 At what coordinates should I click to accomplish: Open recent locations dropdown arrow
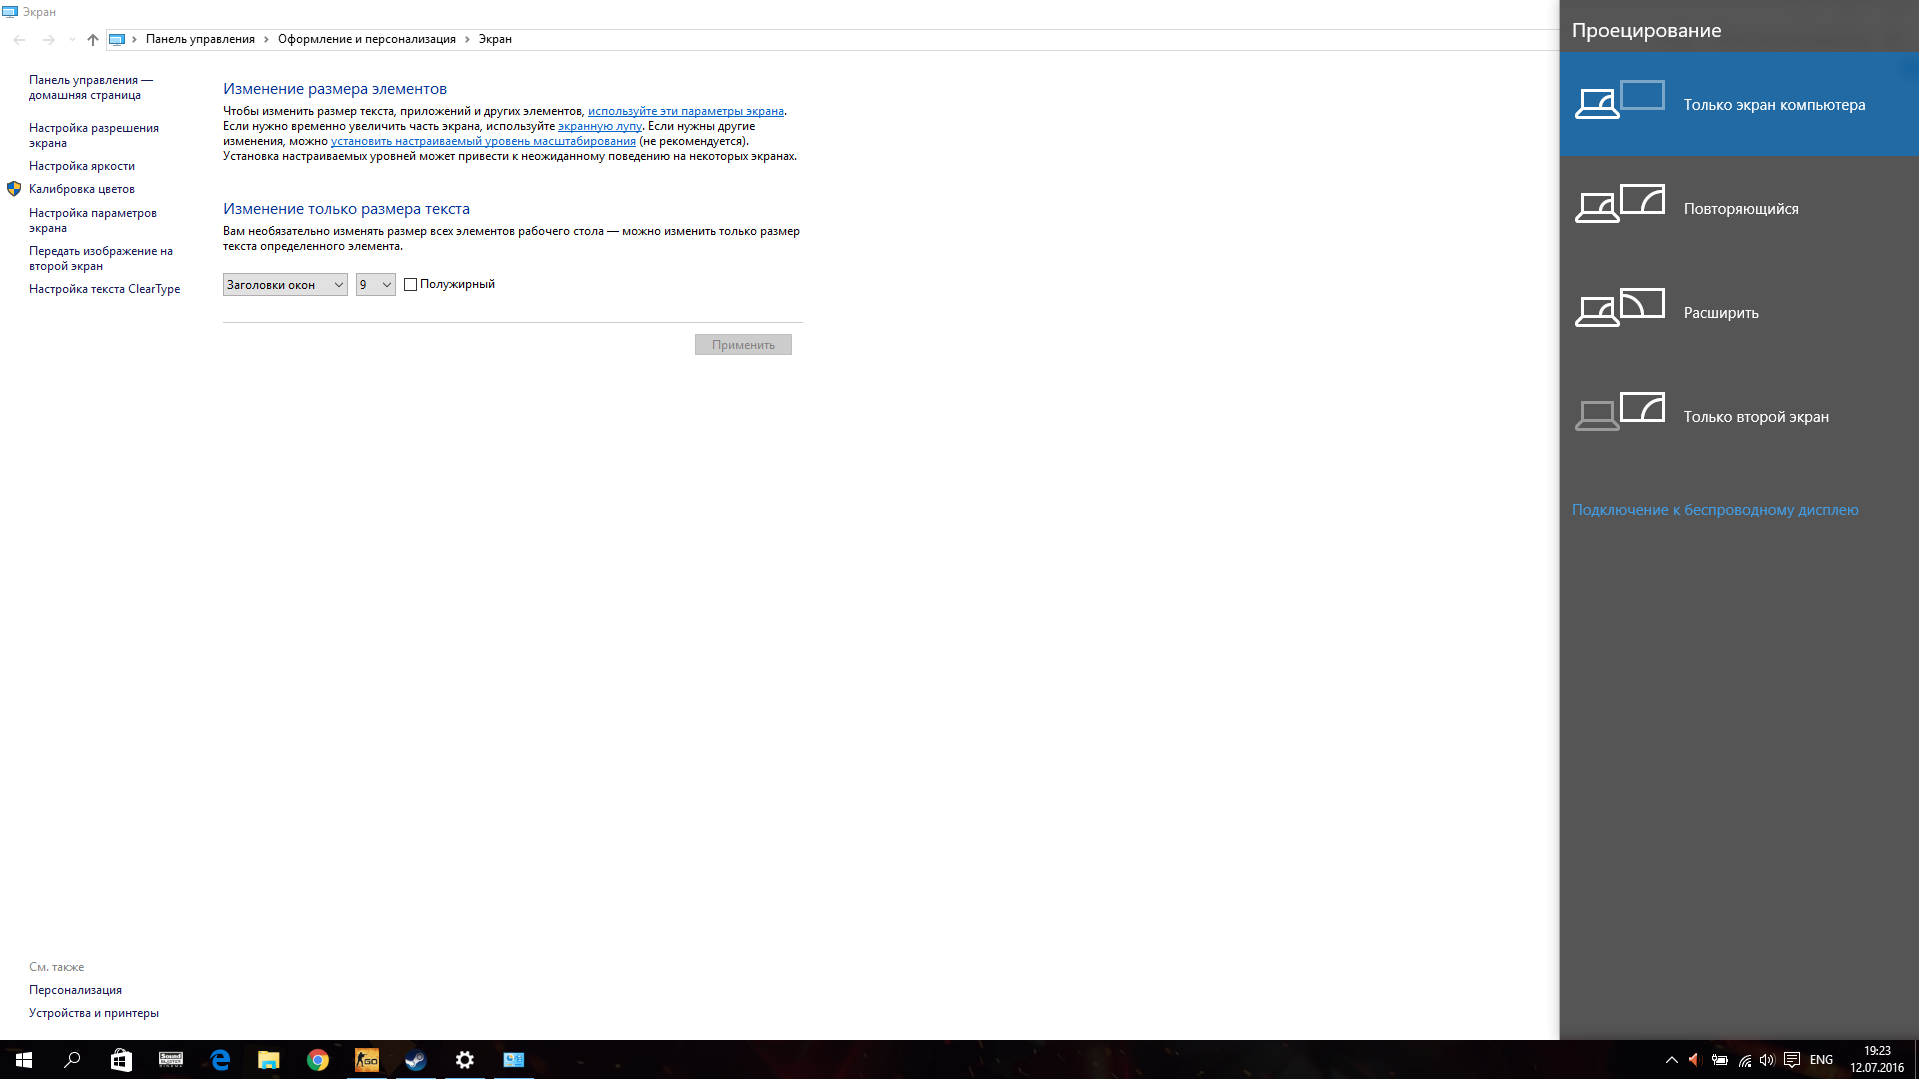72,39
